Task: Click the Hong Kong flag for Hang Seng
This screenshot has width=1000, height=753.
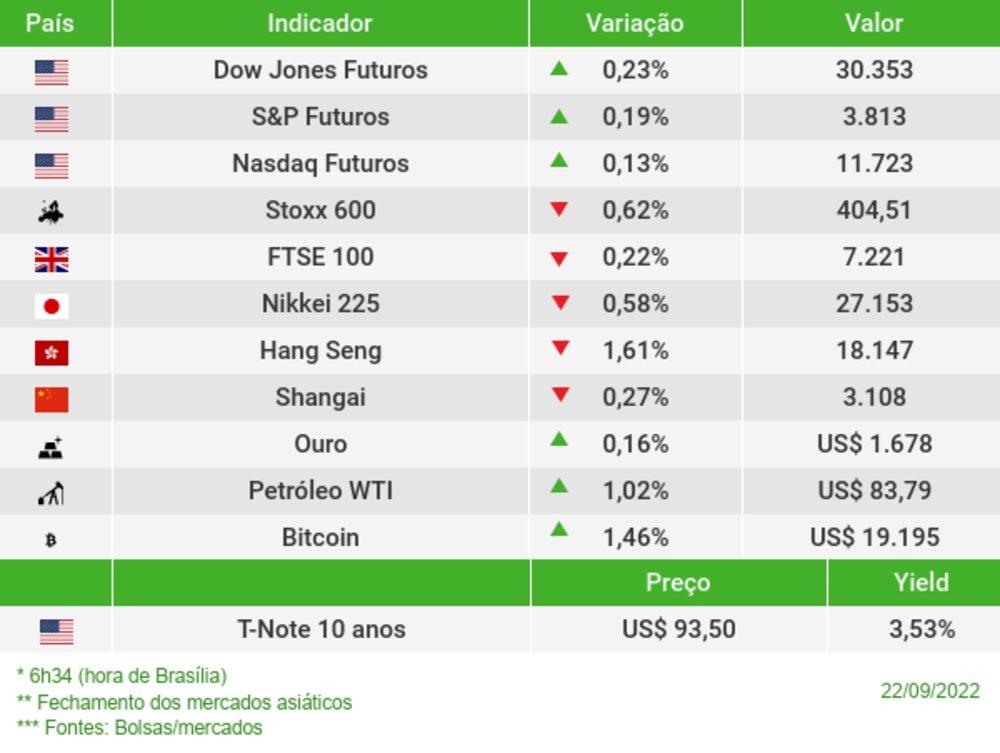Action: 51,353
